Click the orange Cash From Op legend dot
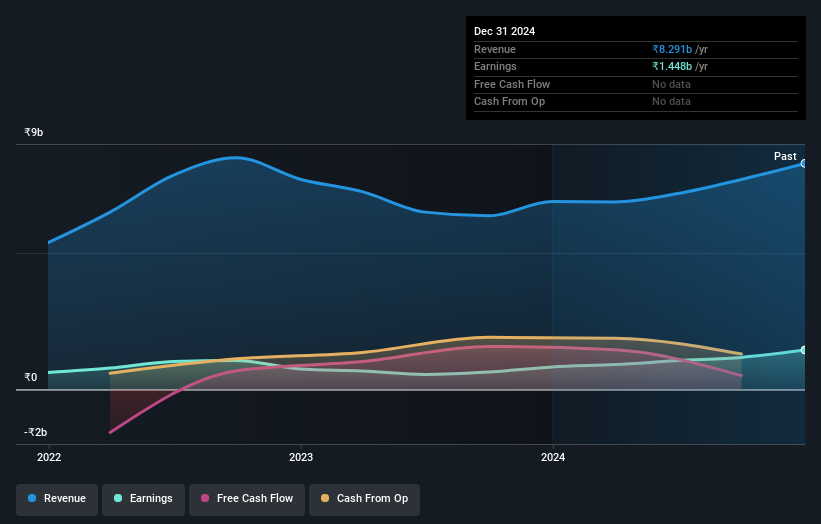This screenshot has height=524, width=821. (x=325, y=498)
